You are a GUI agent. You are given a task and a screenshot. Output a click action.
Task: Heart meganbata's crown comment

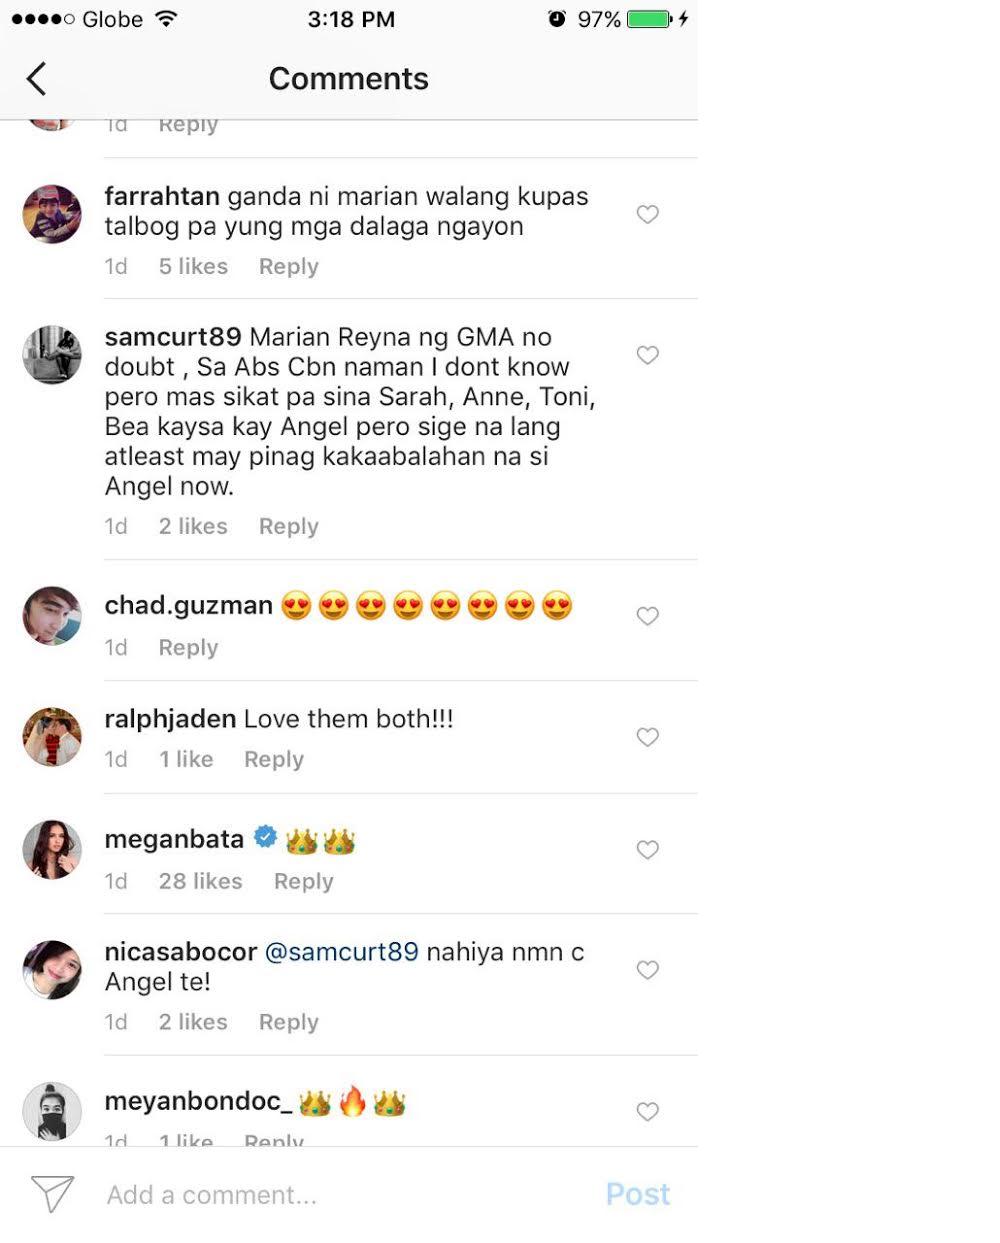click(648, 850)
